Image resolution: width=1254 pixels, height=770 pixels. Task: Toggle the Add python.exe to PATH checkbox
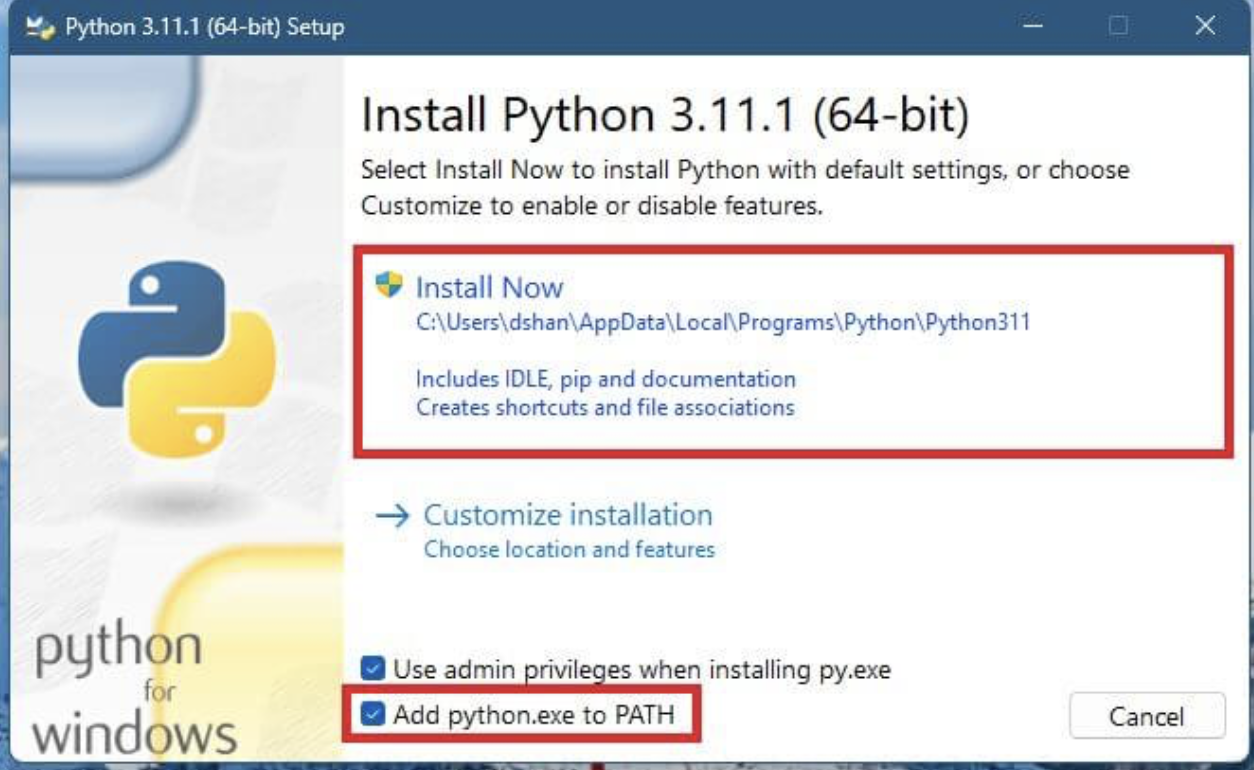pos(373,715)
